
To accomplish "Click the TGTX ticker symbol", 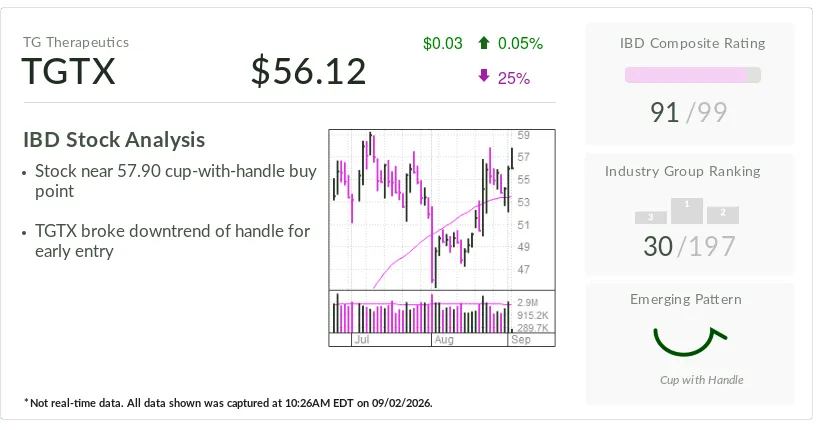I will [x=68, y=71].
